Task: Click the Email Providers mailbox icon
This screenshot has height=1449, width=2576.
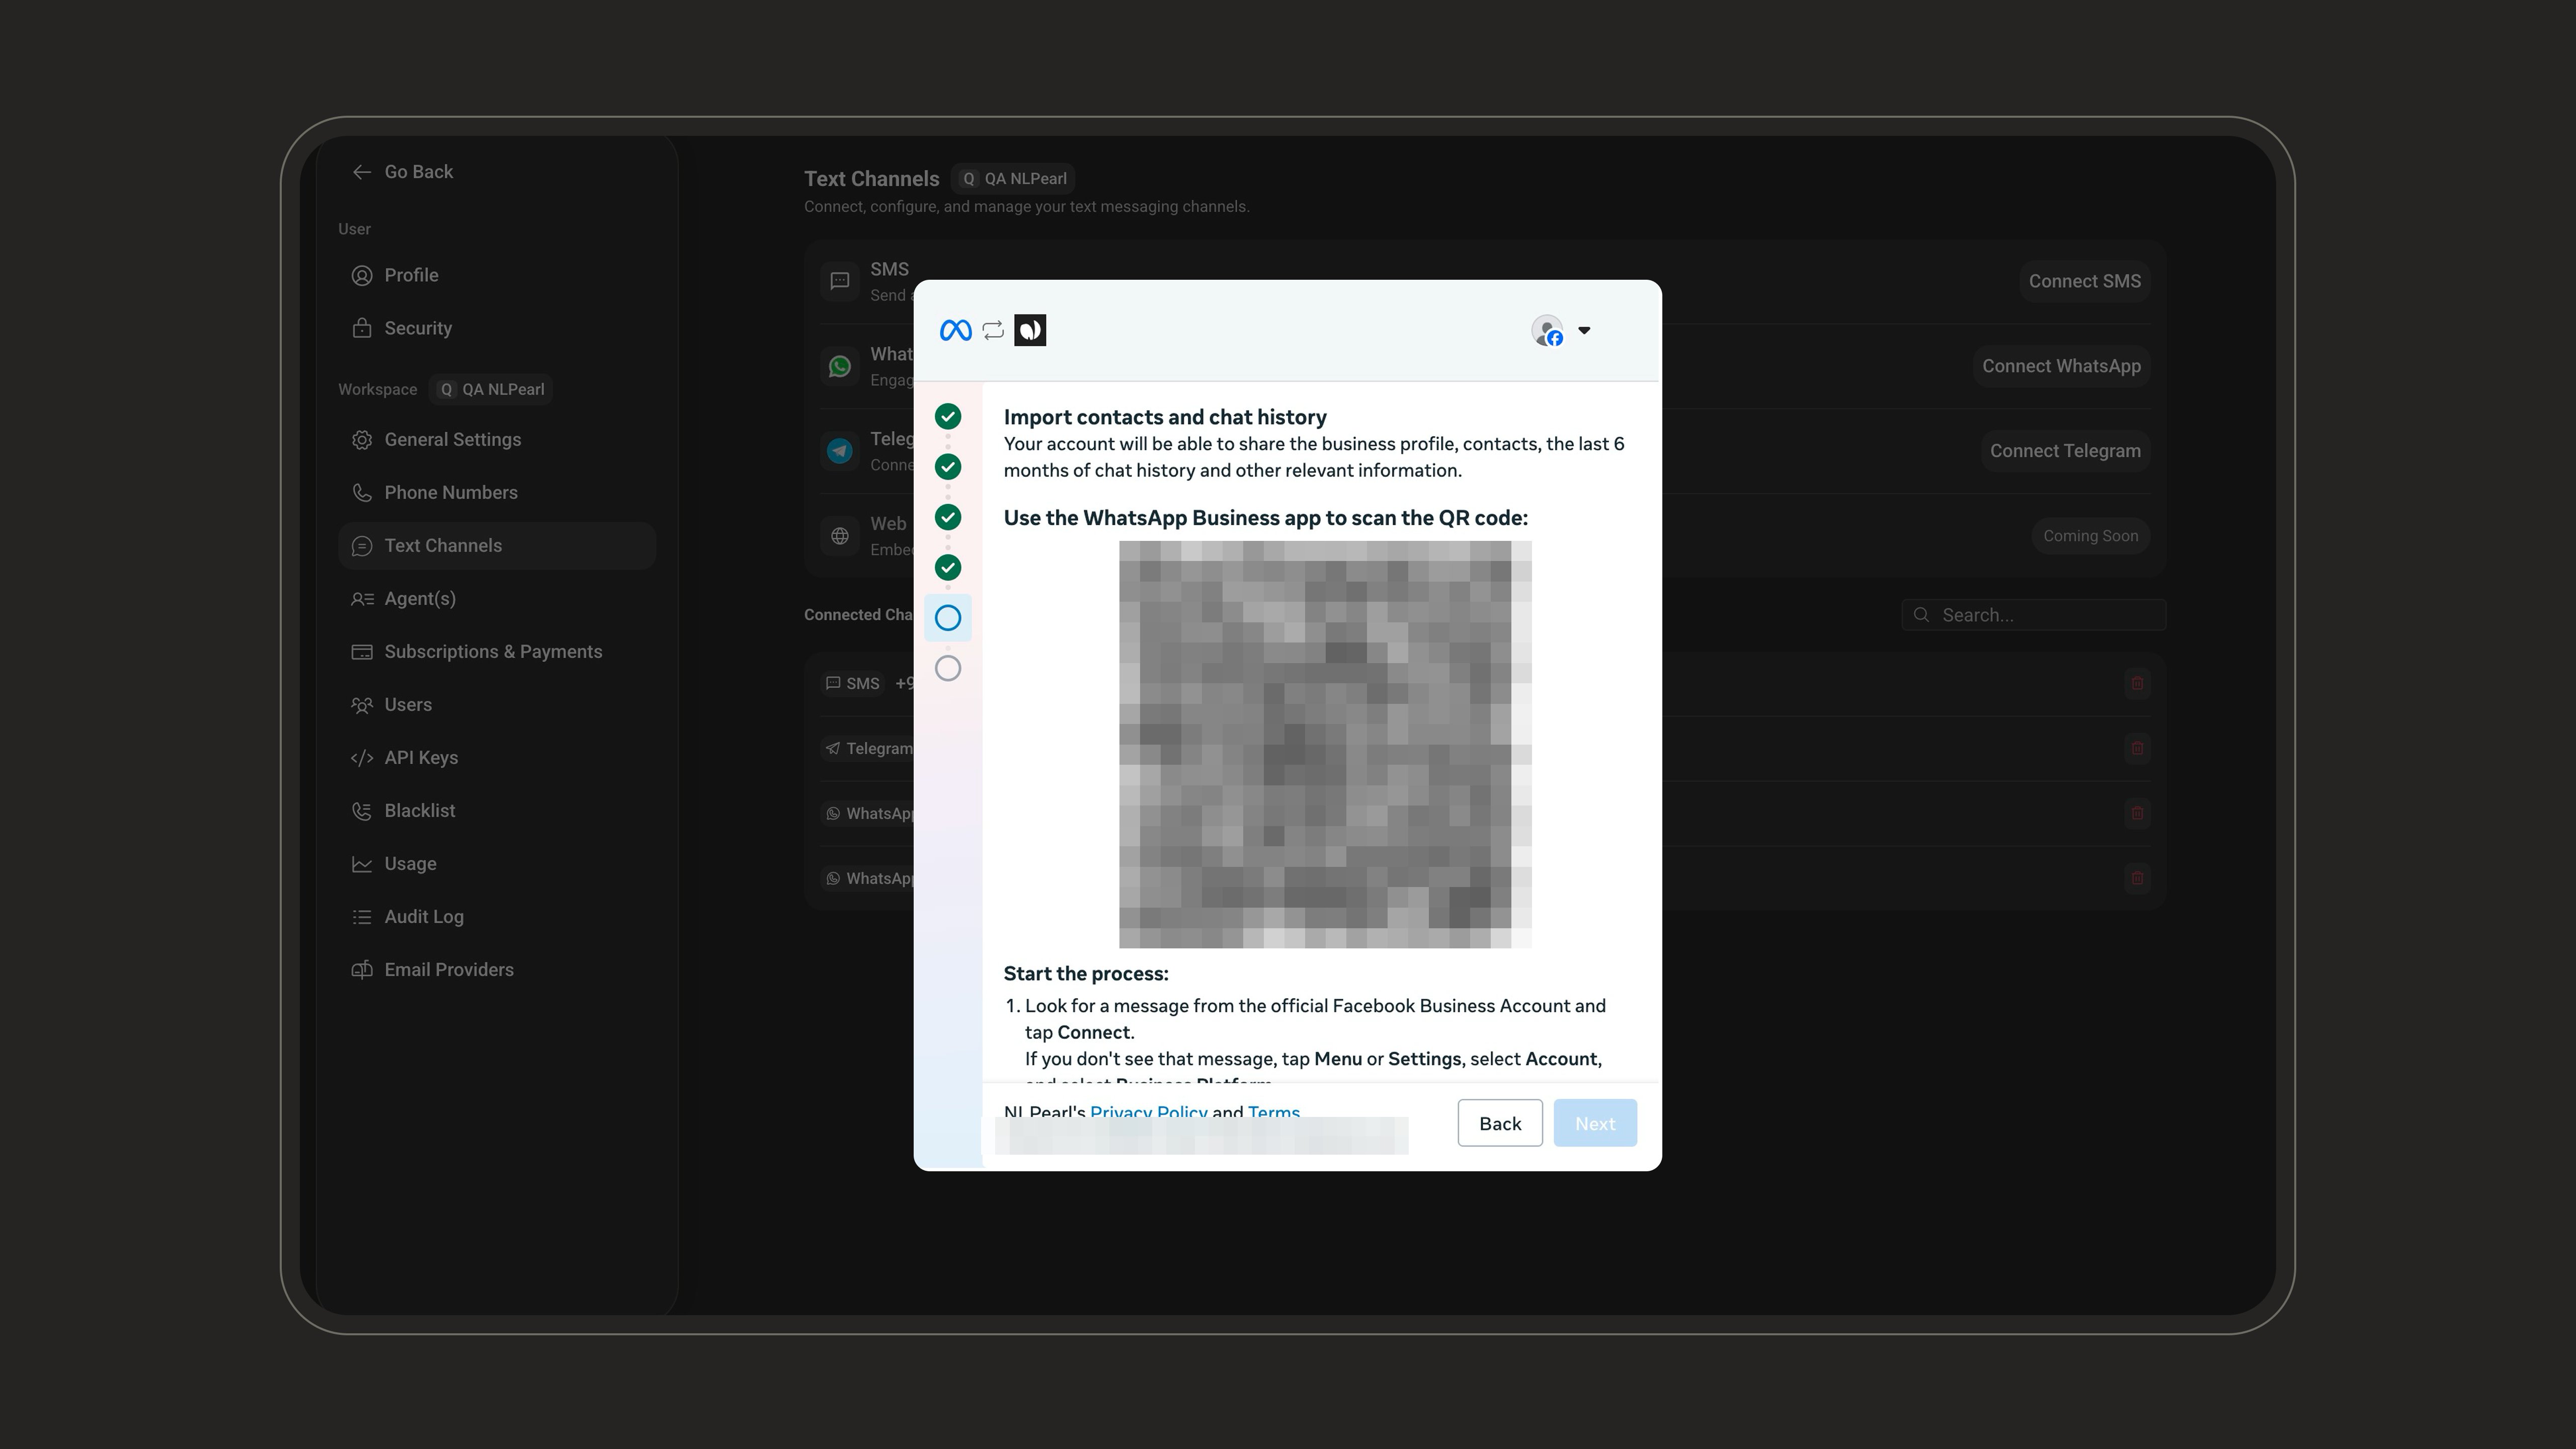Action: (361, 970)
